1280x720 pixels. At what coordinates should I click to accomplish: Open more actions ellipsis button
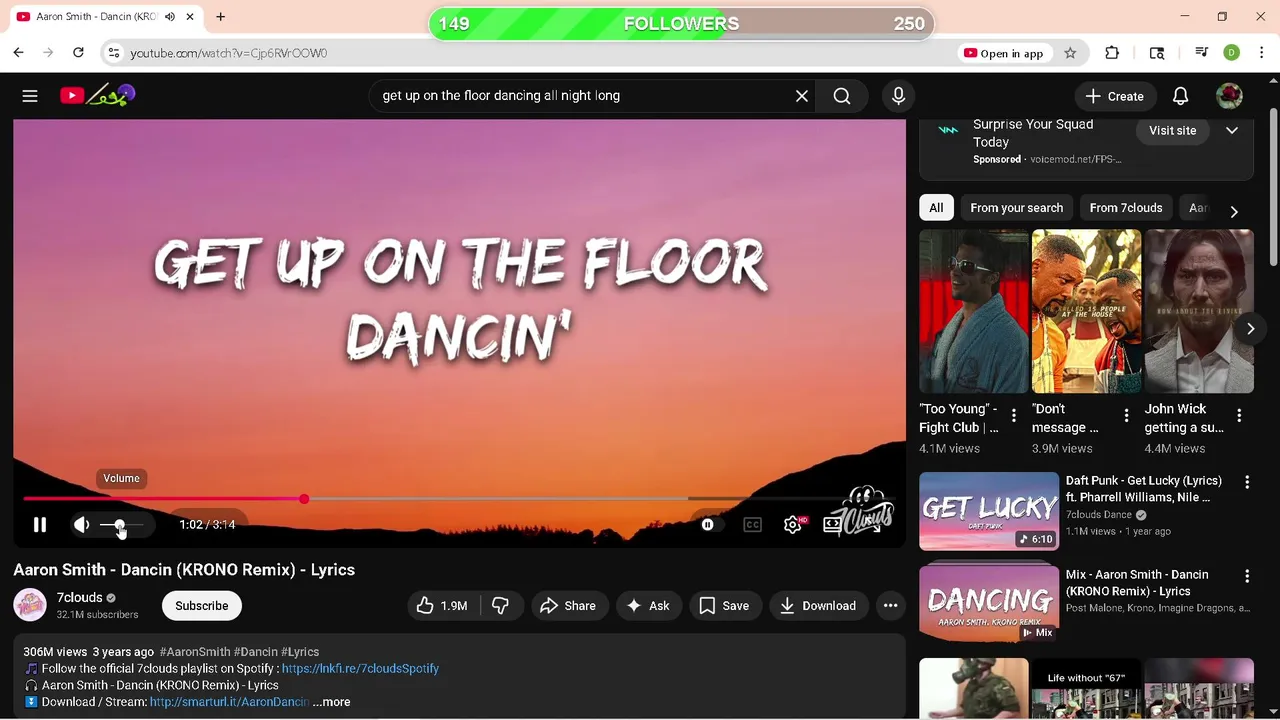(890, 605)
